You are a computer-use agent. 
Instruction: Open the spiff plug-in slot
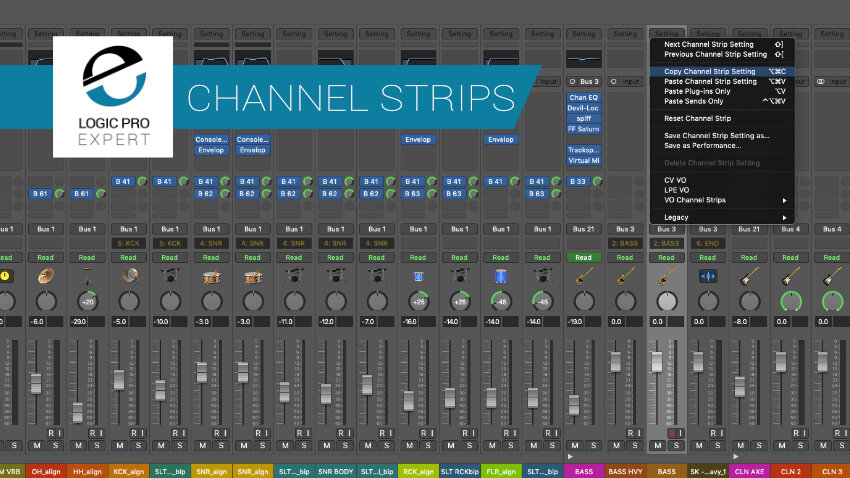tap(583, 119)
